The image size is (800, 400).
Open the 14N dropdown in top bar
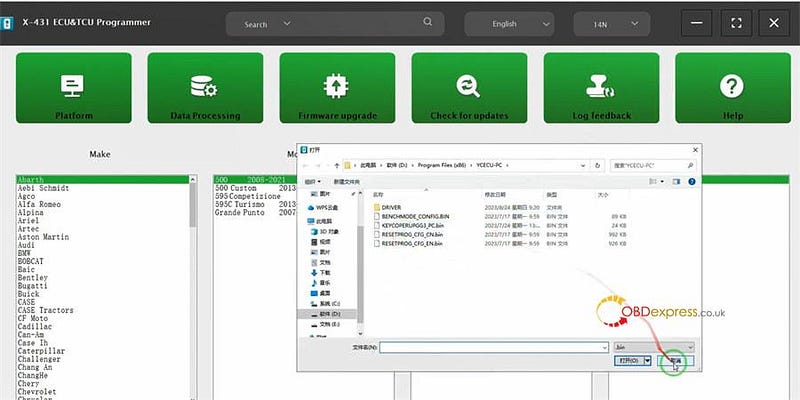pyautogui.click(x=612, y=24)
